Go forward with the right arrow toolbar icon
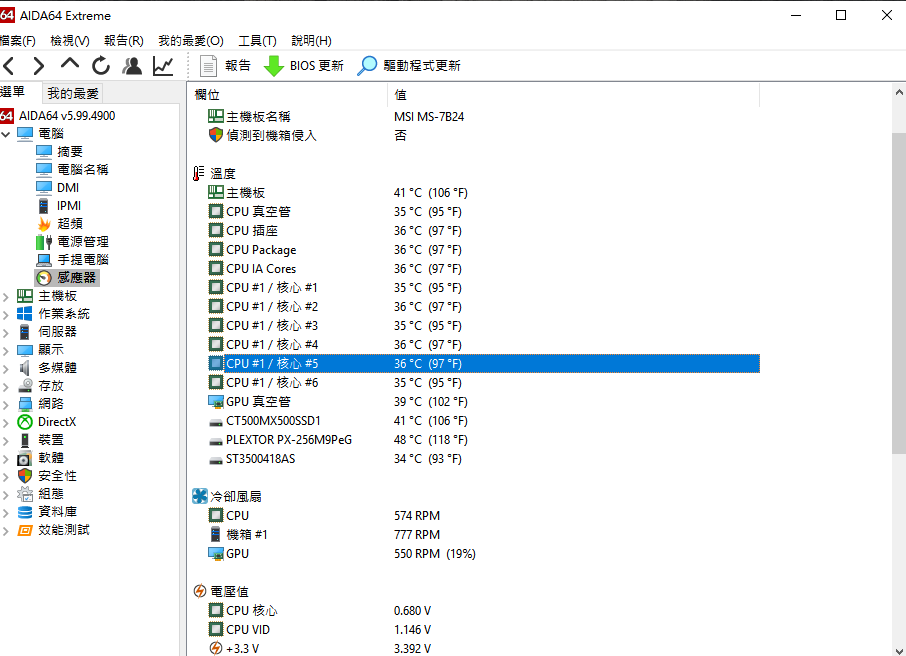The width and height of the screenshot is (906, 656). 38,66
